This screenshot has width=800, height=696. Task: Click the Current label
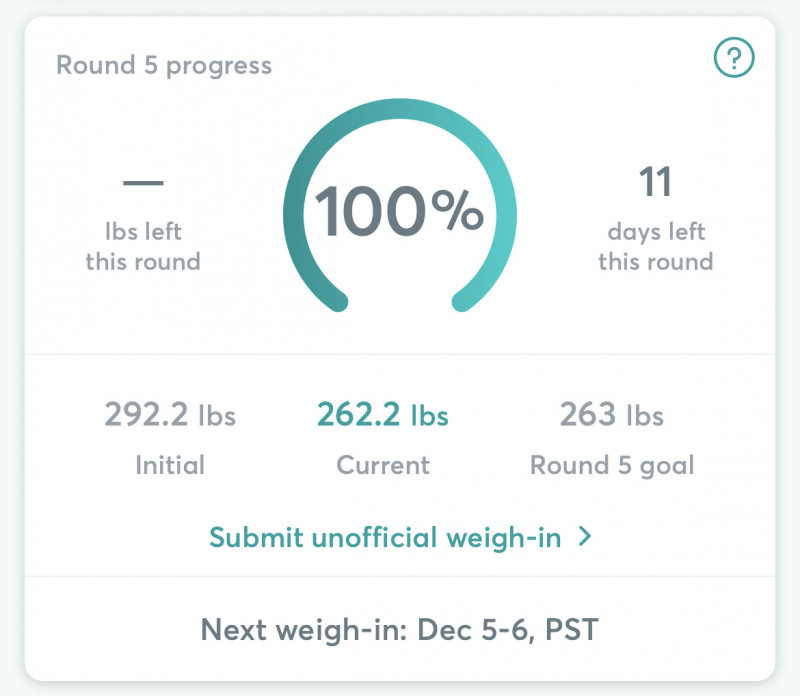tap(383, 465)
